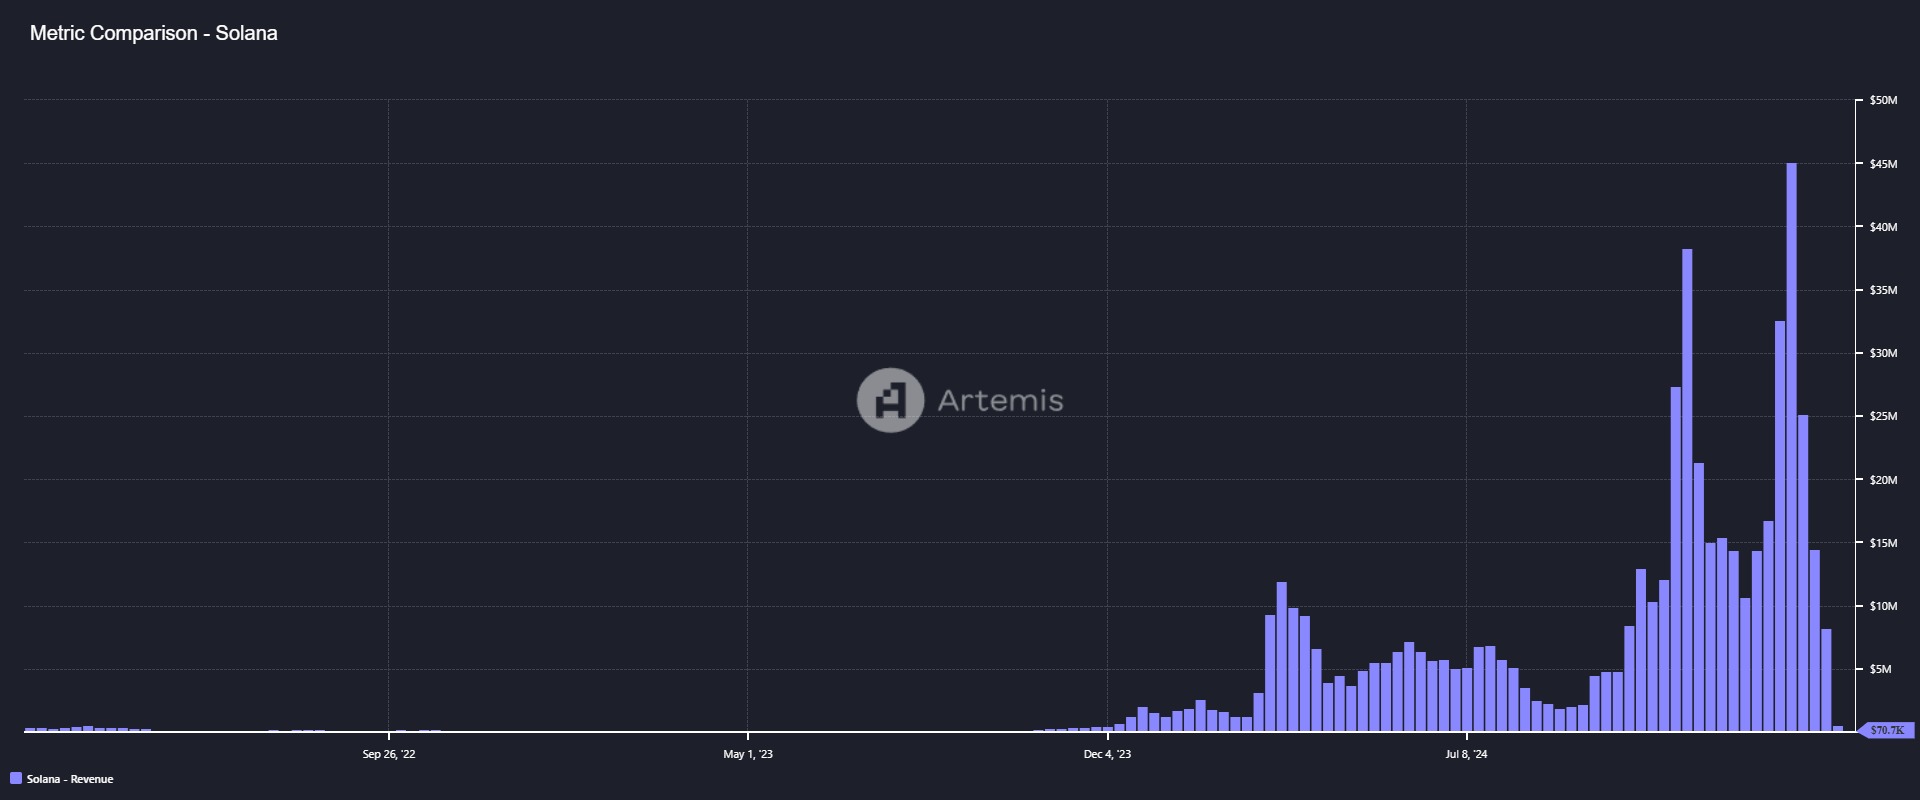Click the $30M y-axis label
This screenshot has width=1920, height=800.
pos(1883,353)
